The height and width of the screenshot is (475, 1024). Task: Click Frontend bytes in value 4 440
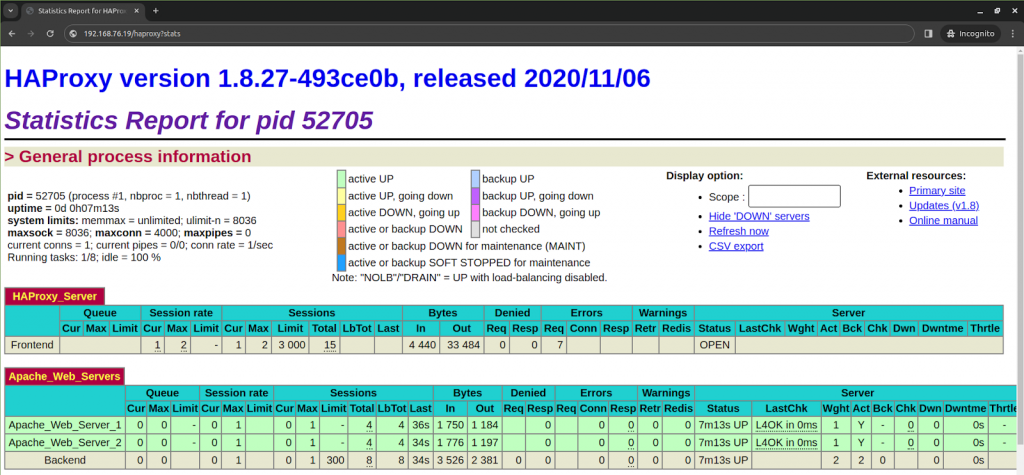click(421, 345)
